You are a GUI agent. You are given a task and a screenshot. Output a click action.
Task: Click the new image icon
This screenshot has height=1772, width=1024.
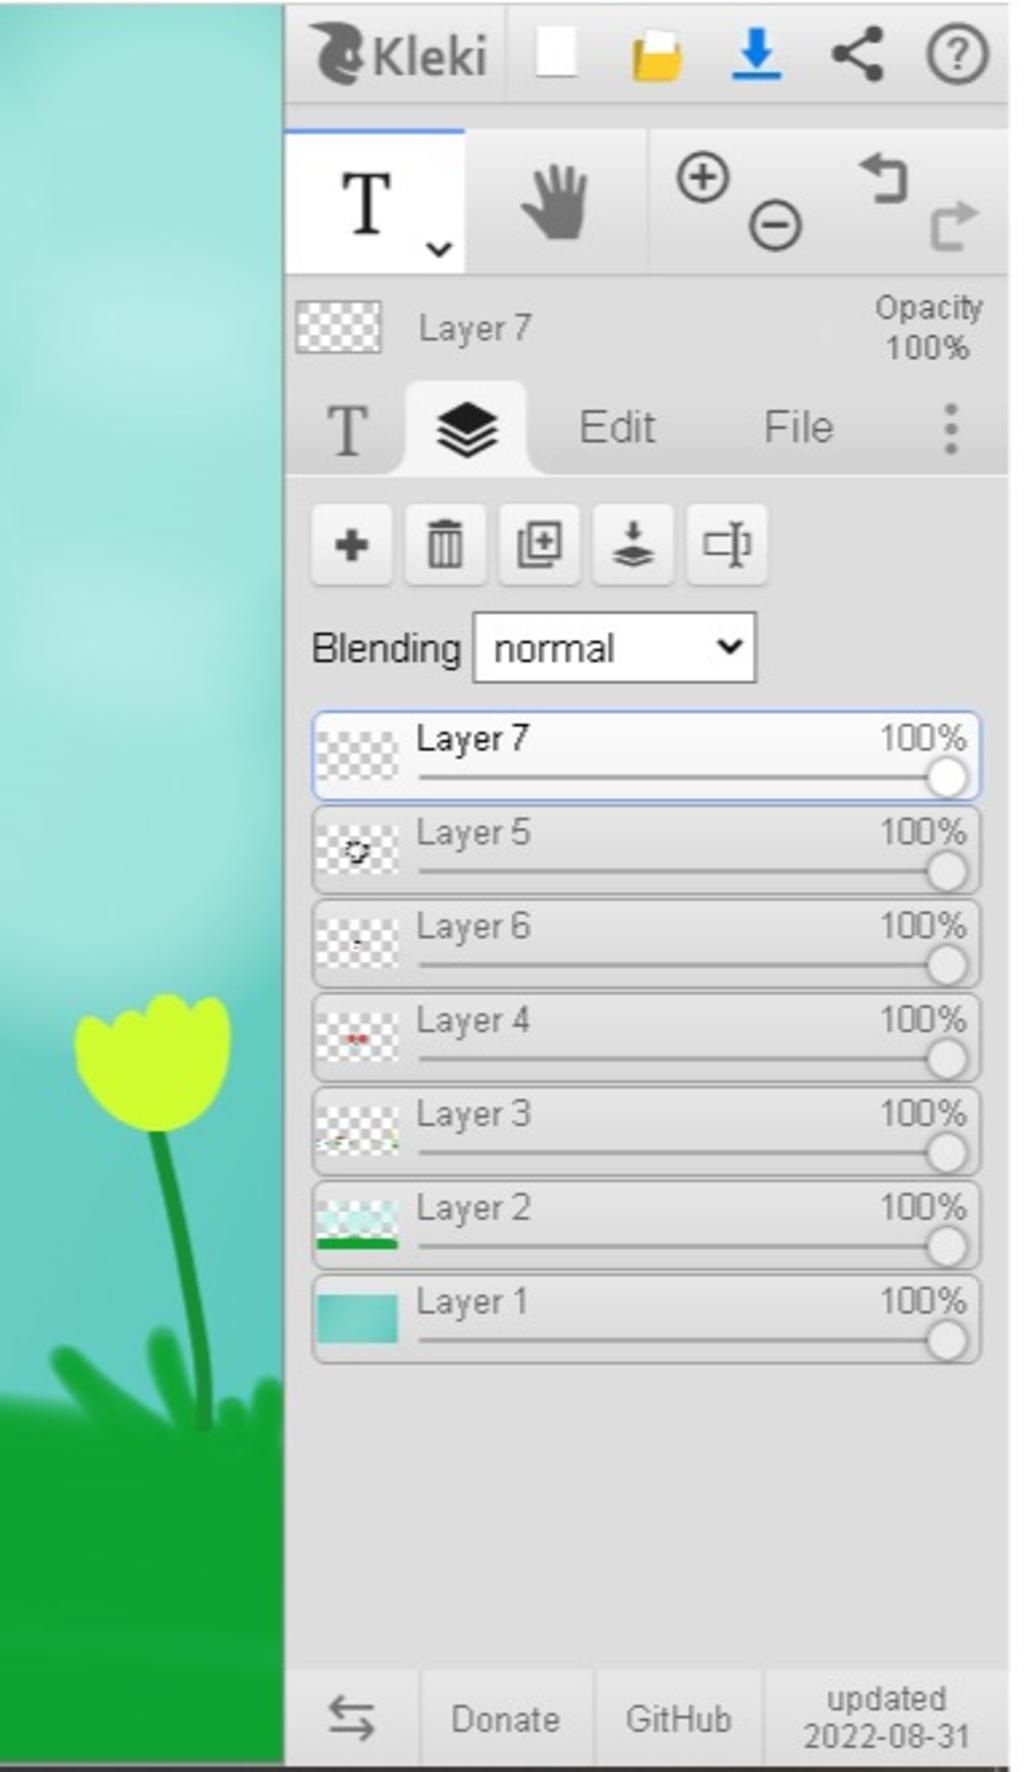pos(557,53)
